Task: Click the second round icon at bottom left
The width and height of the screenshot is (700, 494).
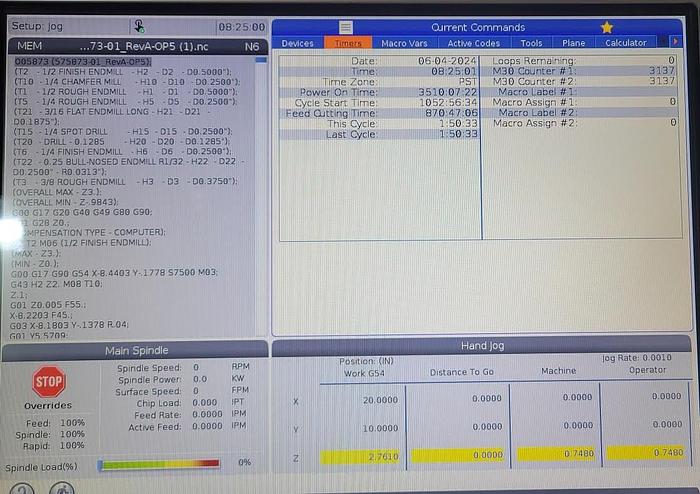Action: click(61, 488)
